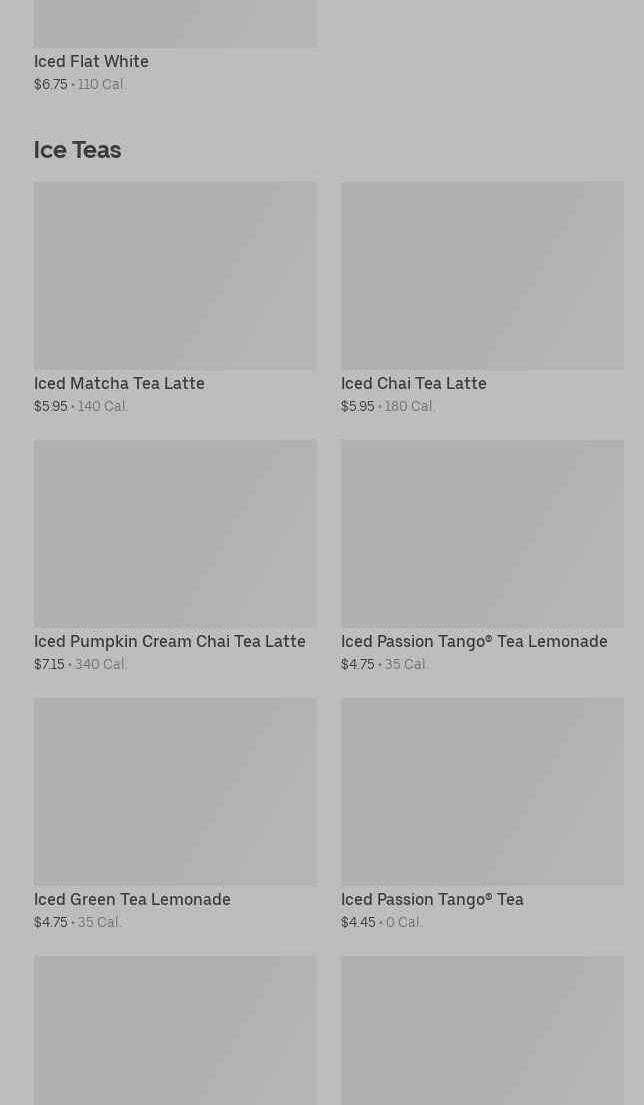Open the bottom-right unlabeled item image
Screen dimensions: 644x1105
(x=483, y=1030)
